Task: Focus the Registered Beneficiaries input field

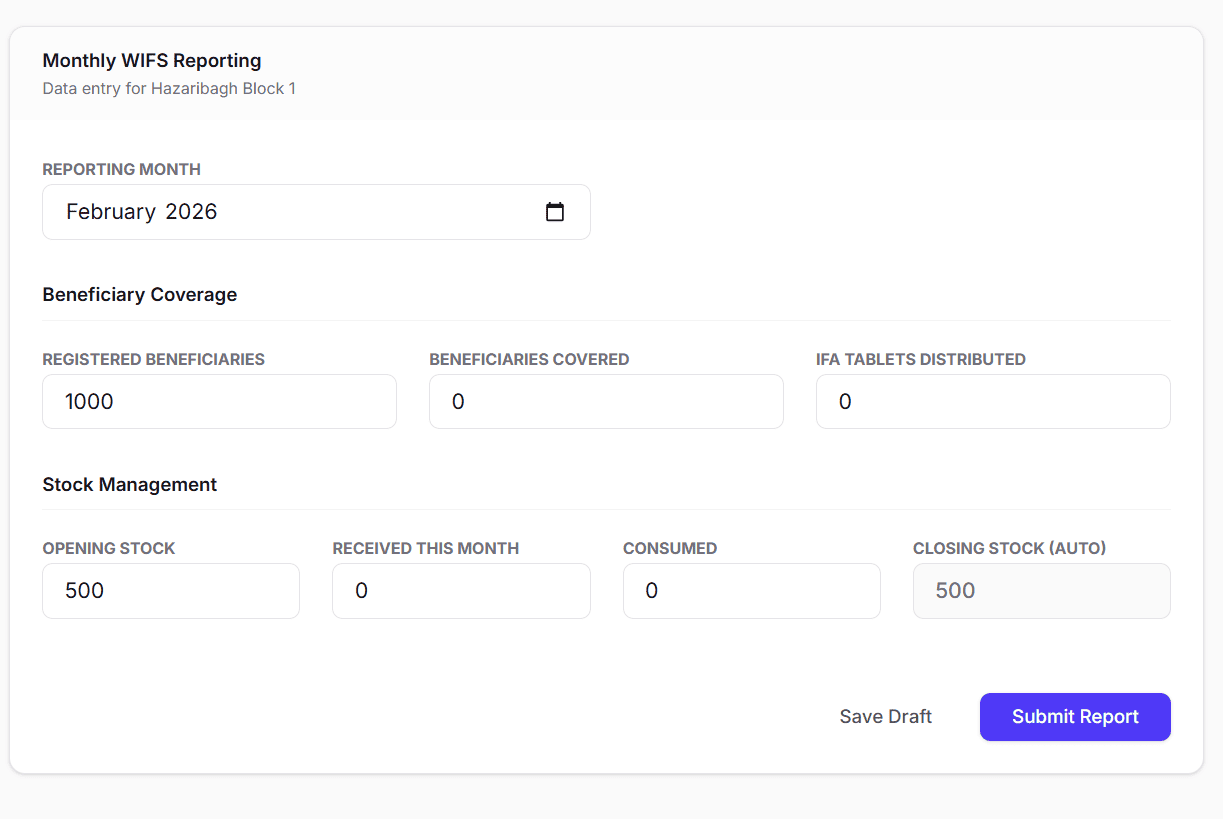Action: [219, 402]
